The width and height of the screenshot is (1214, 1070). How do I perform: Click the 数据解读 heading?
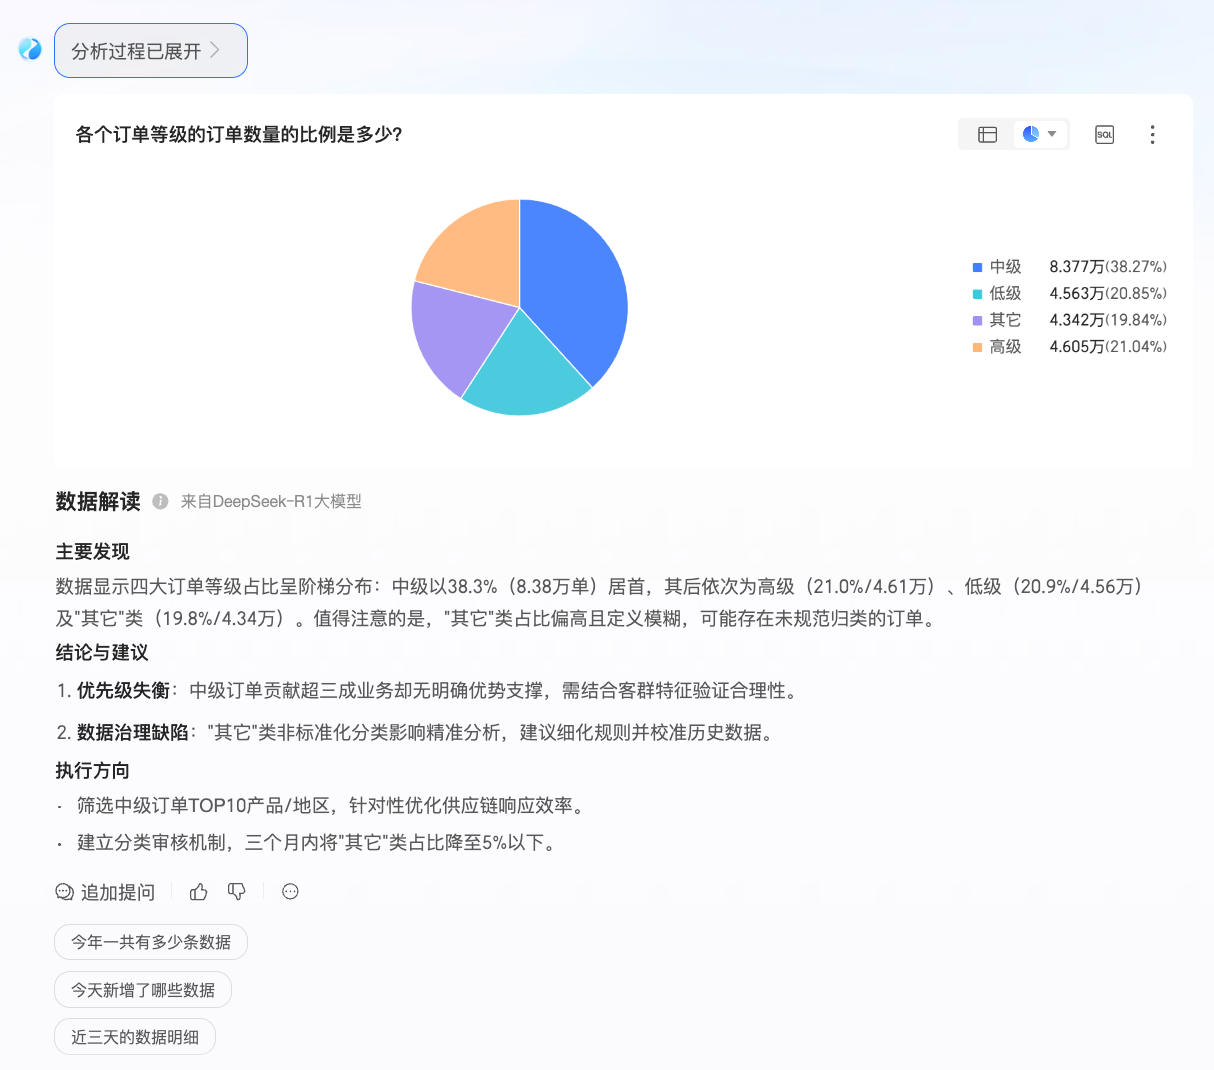(98, 501)
